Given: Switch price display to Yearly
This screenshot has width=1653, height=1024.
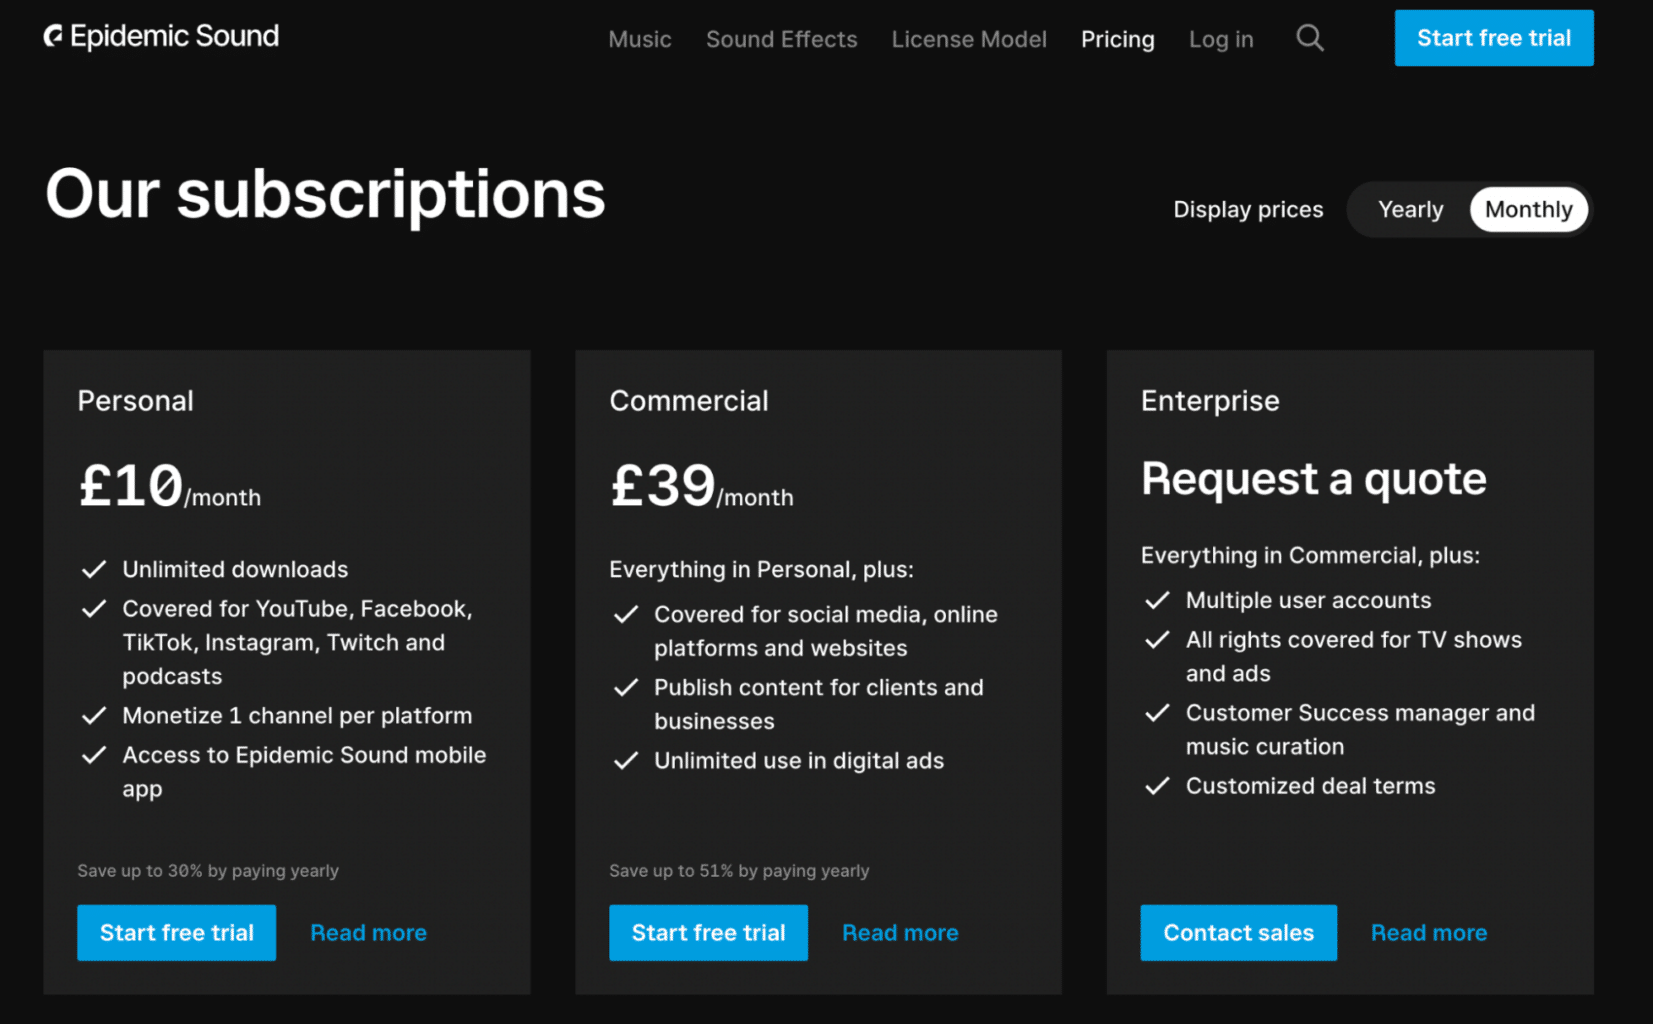Looking at the screenshot, I should 1410,209.
